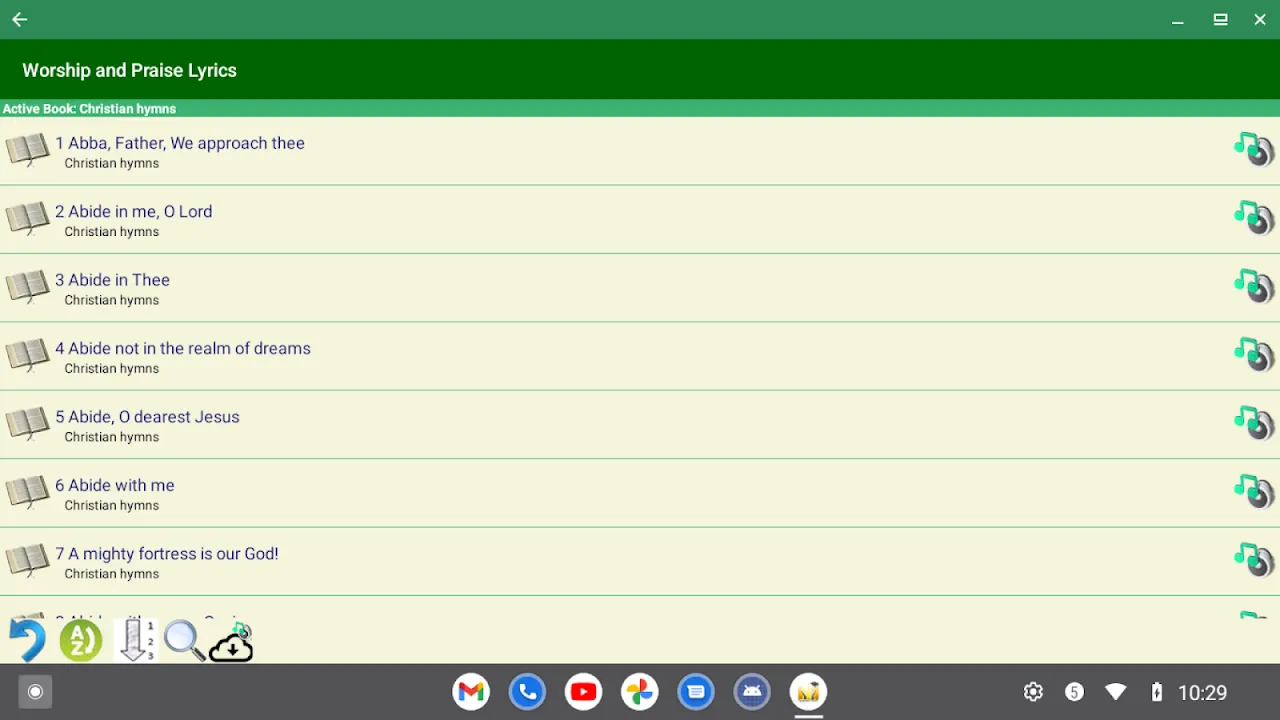The image size is (1280, 720).
Task: Open the settings gear in system tray
Action: coord(1033,692)
